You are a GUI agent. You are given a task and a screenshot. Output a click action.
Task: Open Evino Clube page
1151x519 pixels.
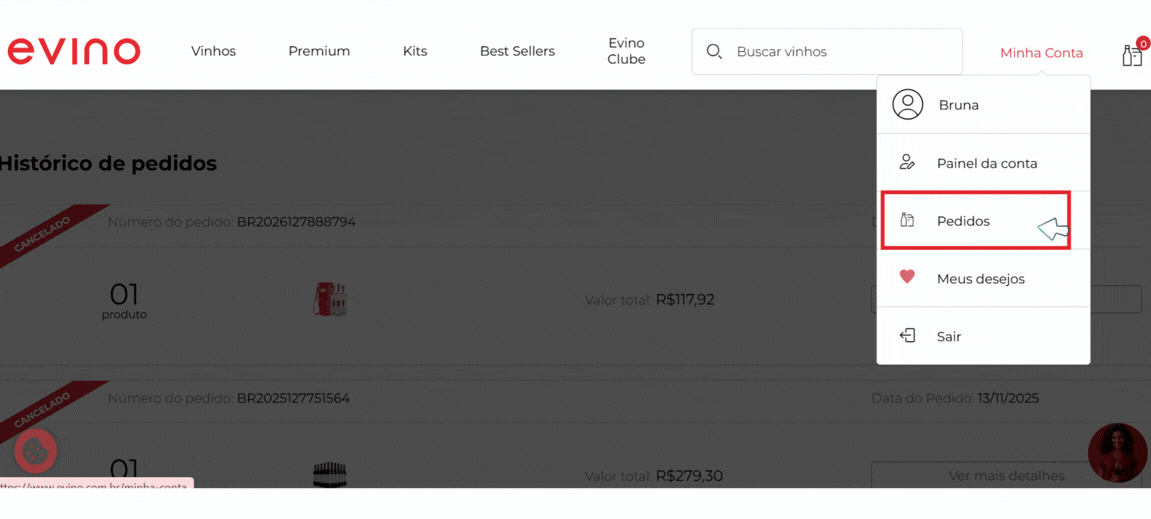click(626, 51)
